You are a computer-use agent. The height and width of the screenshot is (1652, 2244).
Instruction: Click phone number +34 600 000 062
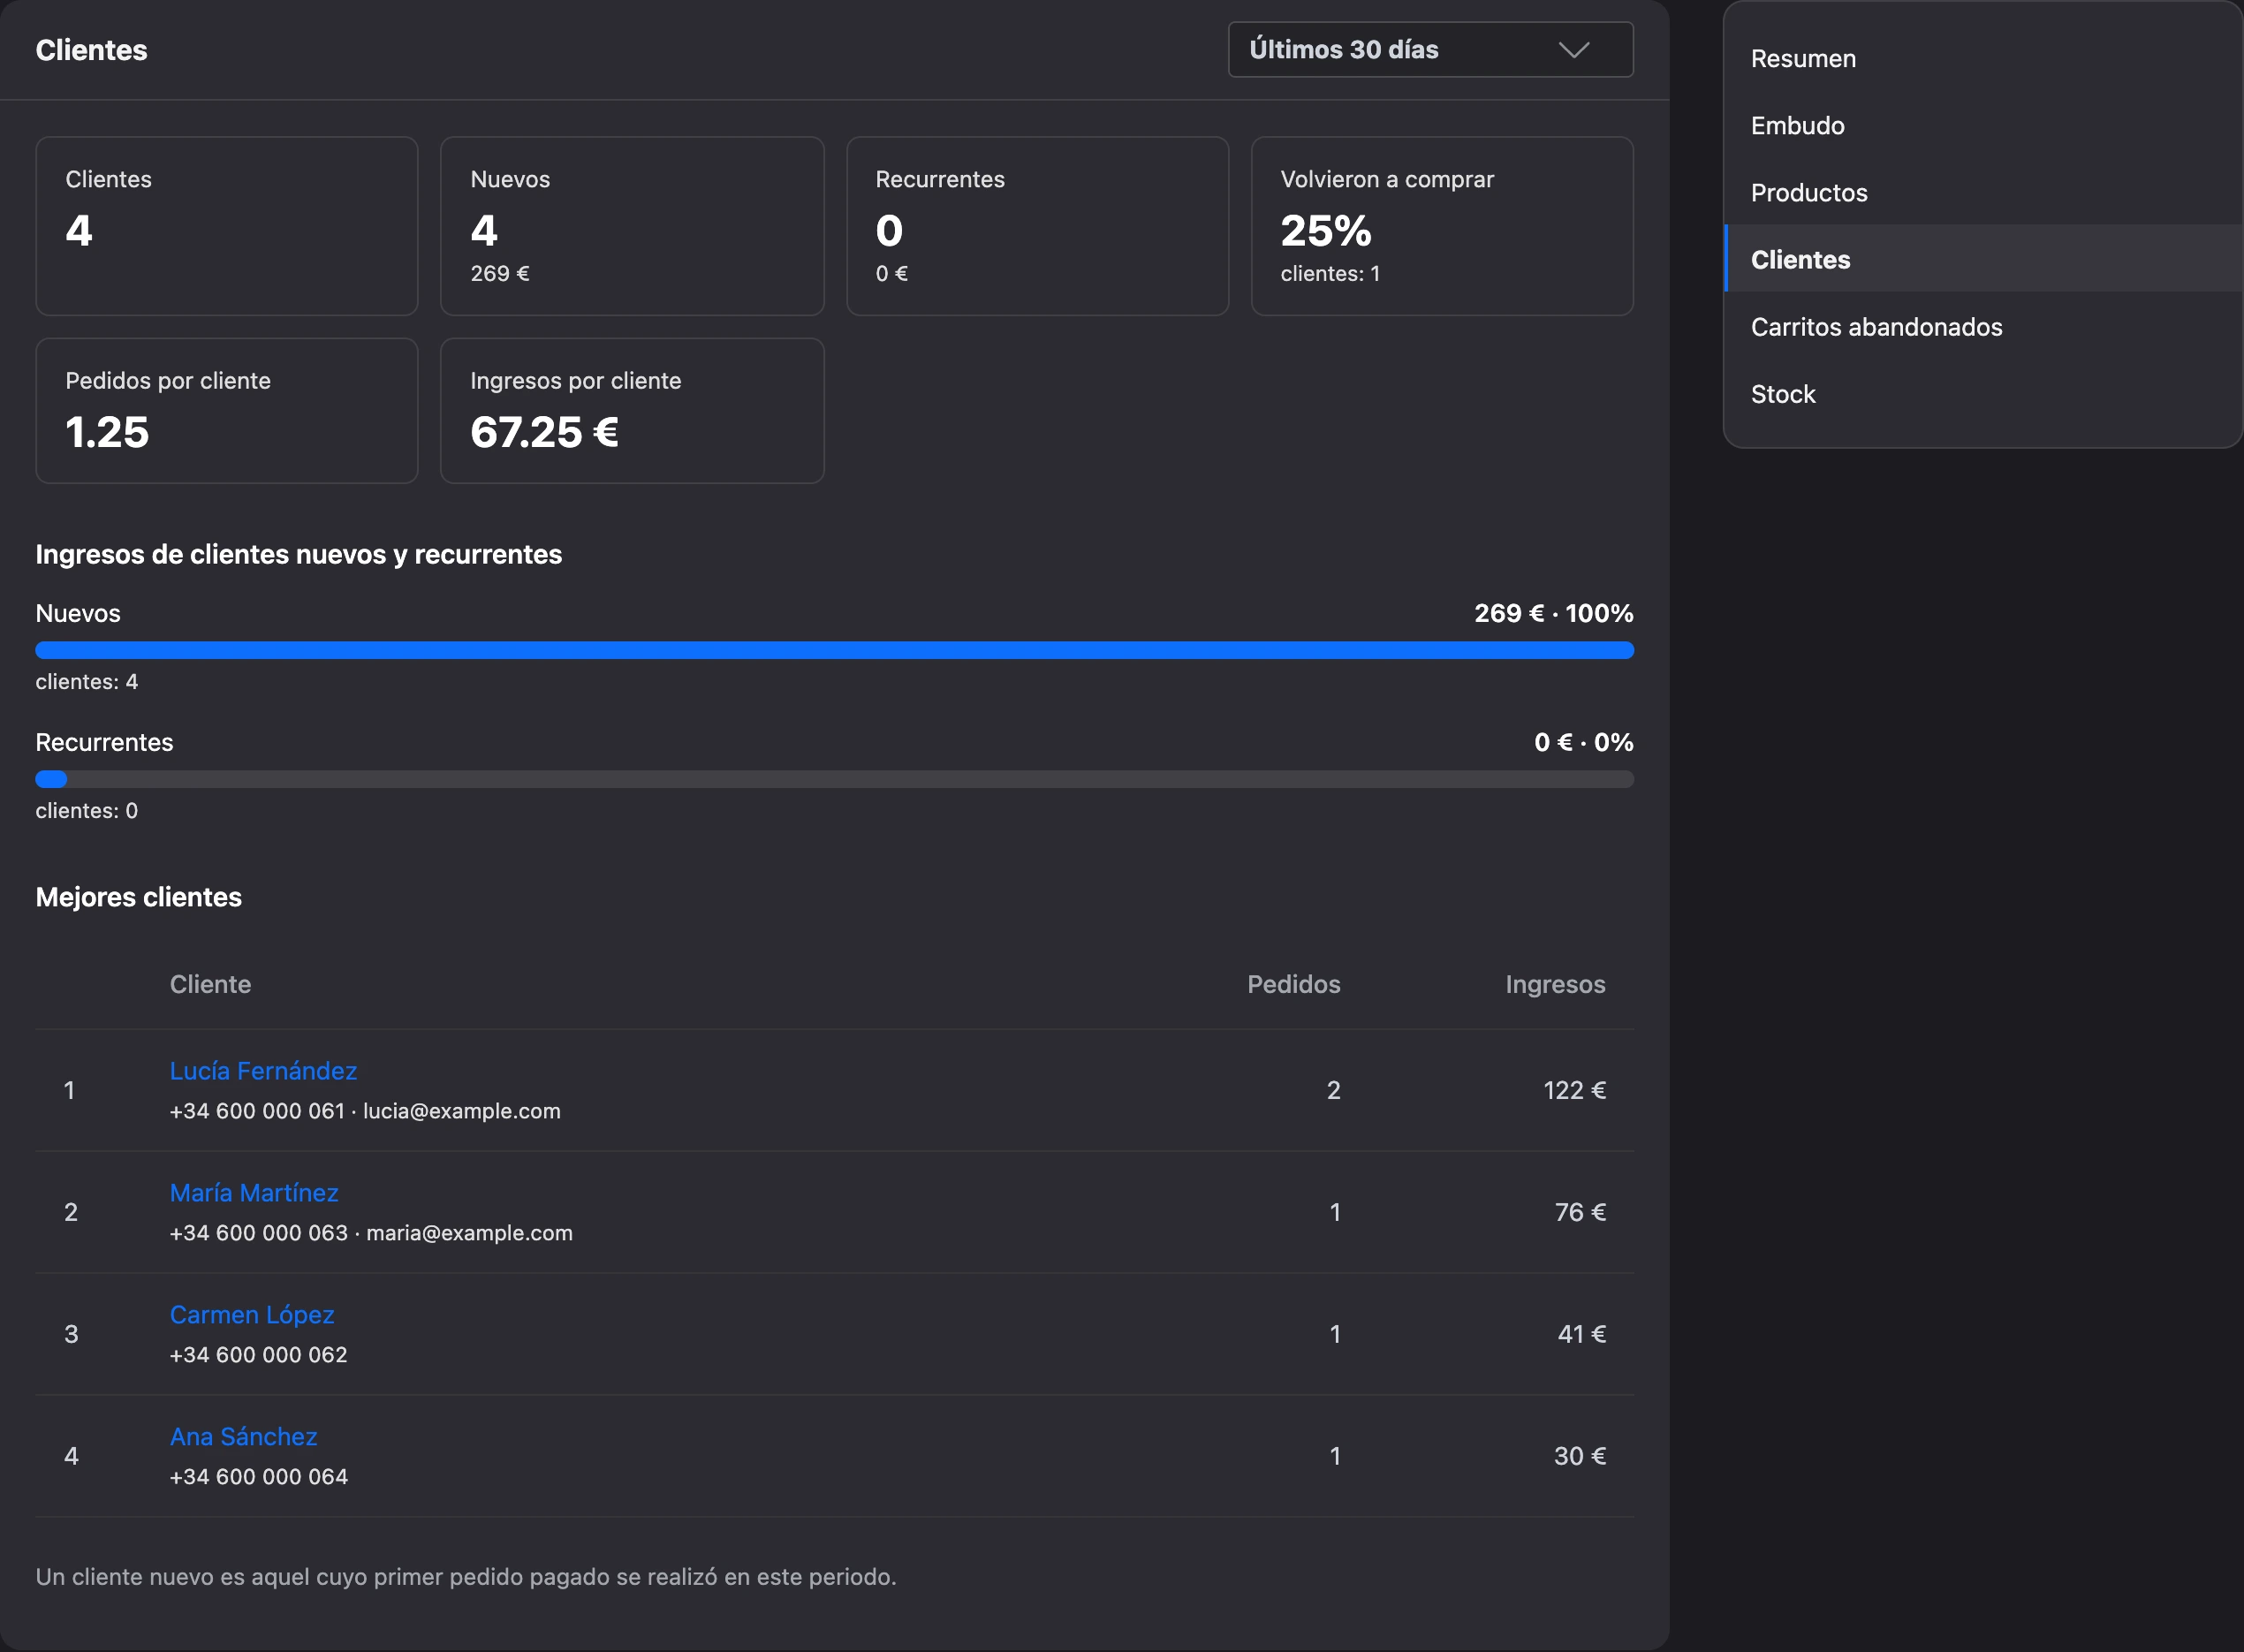point(259,1355)
